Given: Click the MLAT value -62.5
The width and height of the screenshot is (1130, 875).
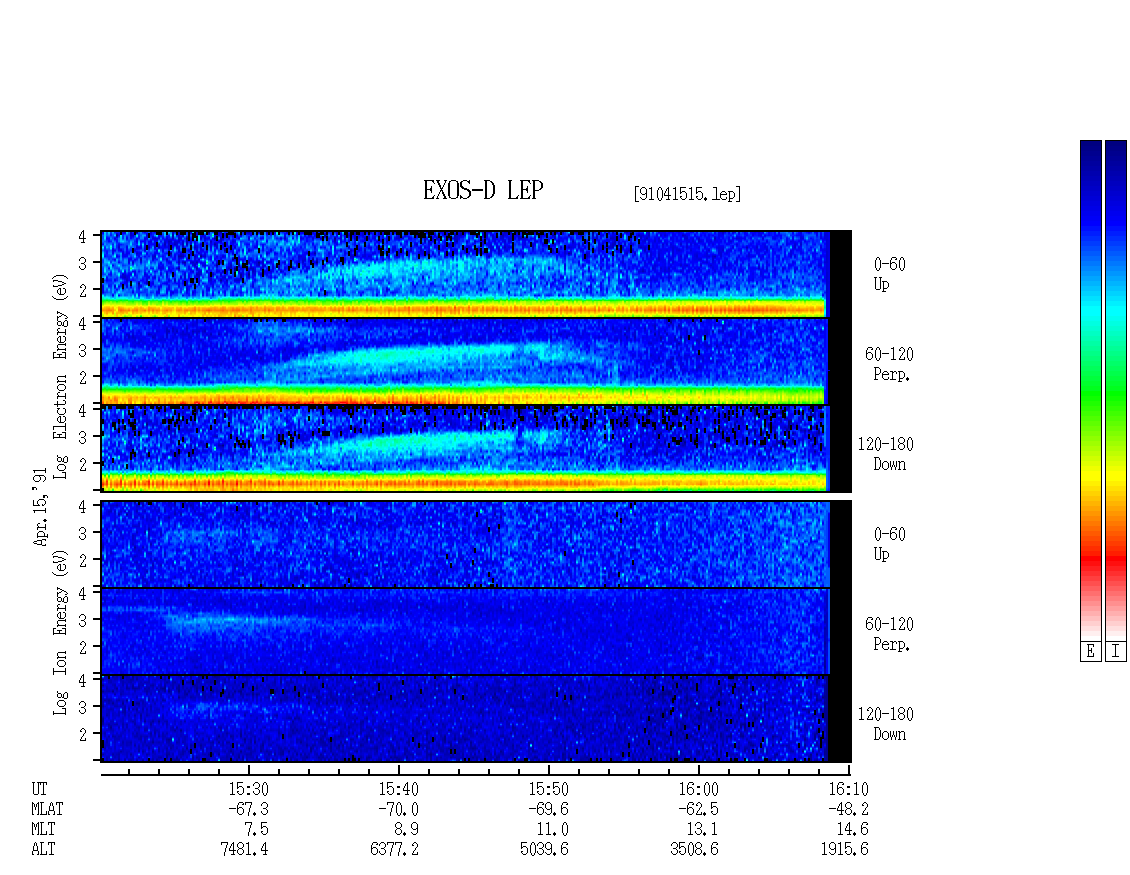Looking at the screenshot, I should [698, 809].
